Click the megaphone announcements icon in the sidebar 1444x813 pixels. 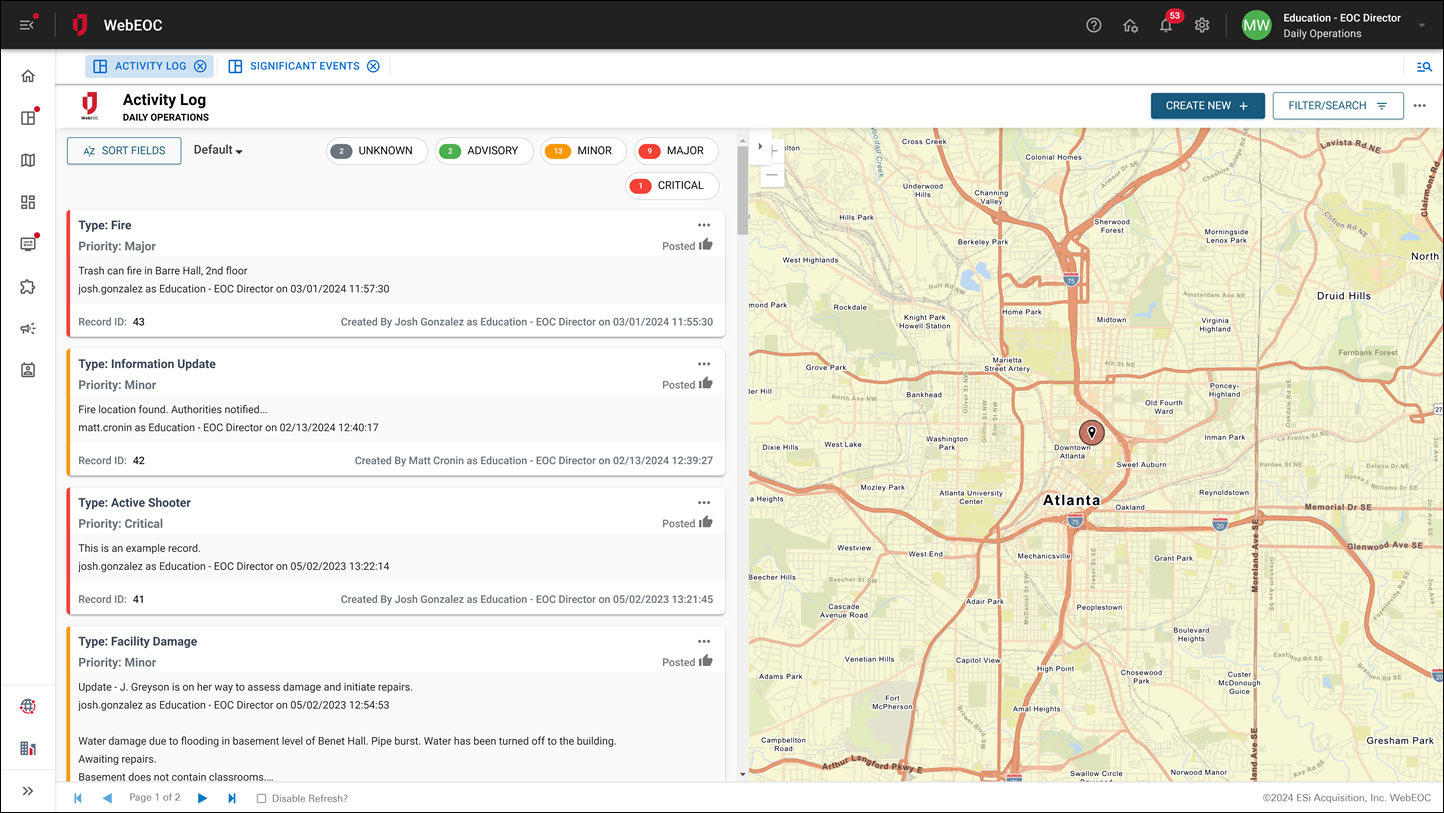(28, 328)
